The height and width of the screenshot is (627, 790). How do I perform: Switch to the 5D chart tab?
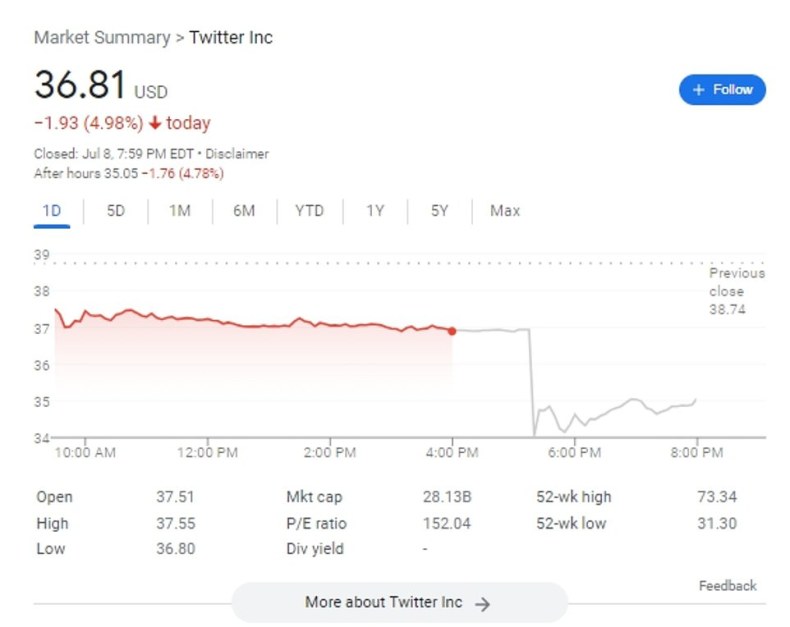116,211
